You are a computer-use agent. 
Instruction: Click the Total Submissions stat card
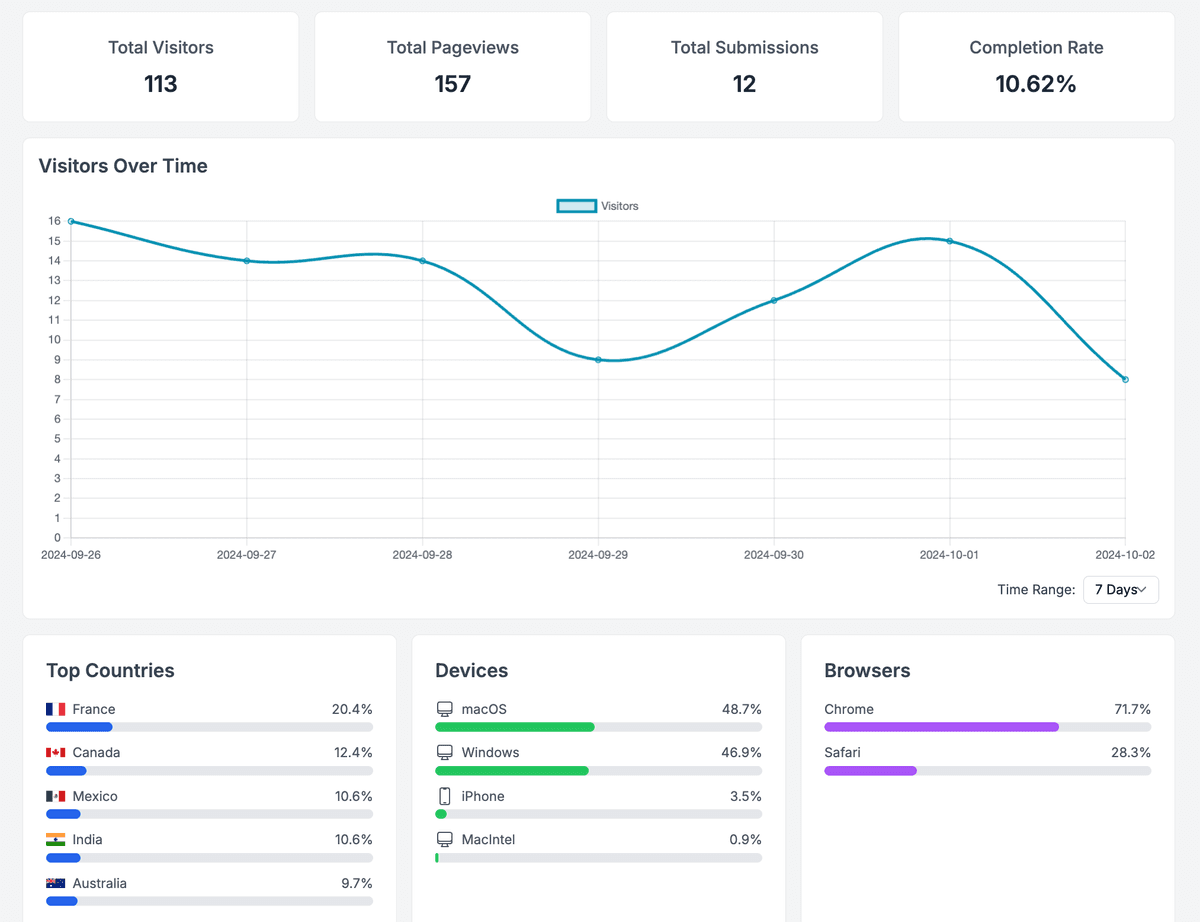coord(744,66)
